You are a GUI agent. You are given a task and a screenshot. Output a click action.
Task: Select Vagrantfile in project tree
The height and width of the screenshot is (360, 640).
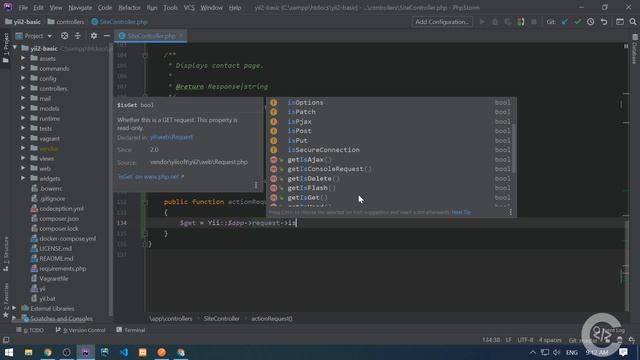[53, 278]
